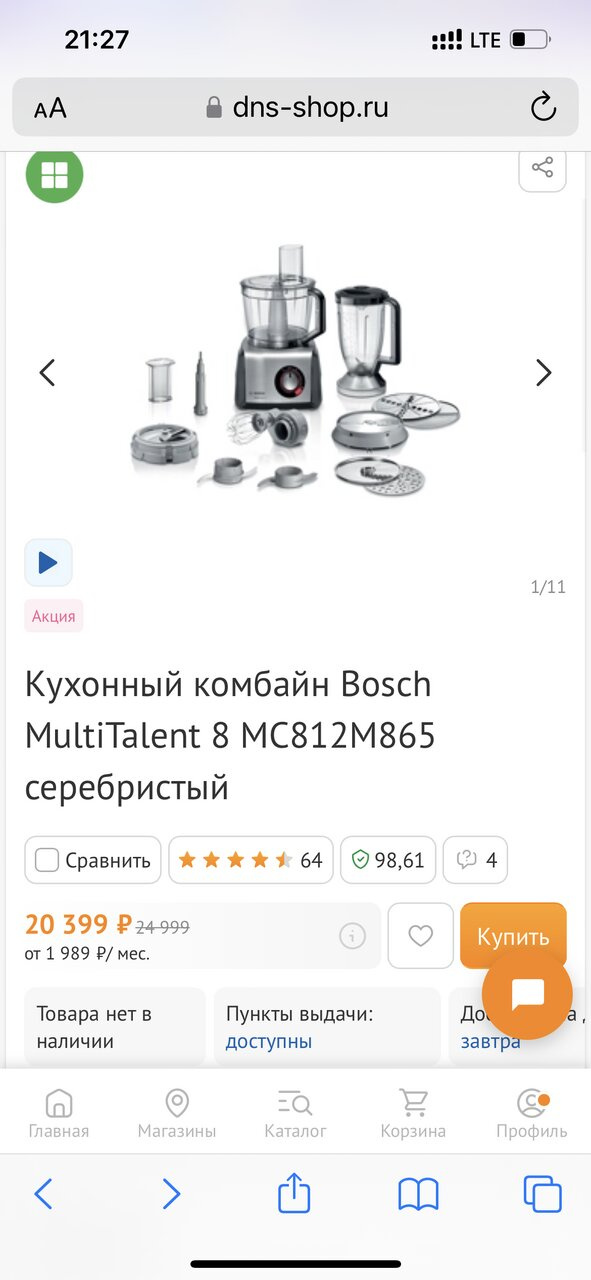Open the Магазины tab
Viewport: 591px width, 1280px height.
[177, 1115]
